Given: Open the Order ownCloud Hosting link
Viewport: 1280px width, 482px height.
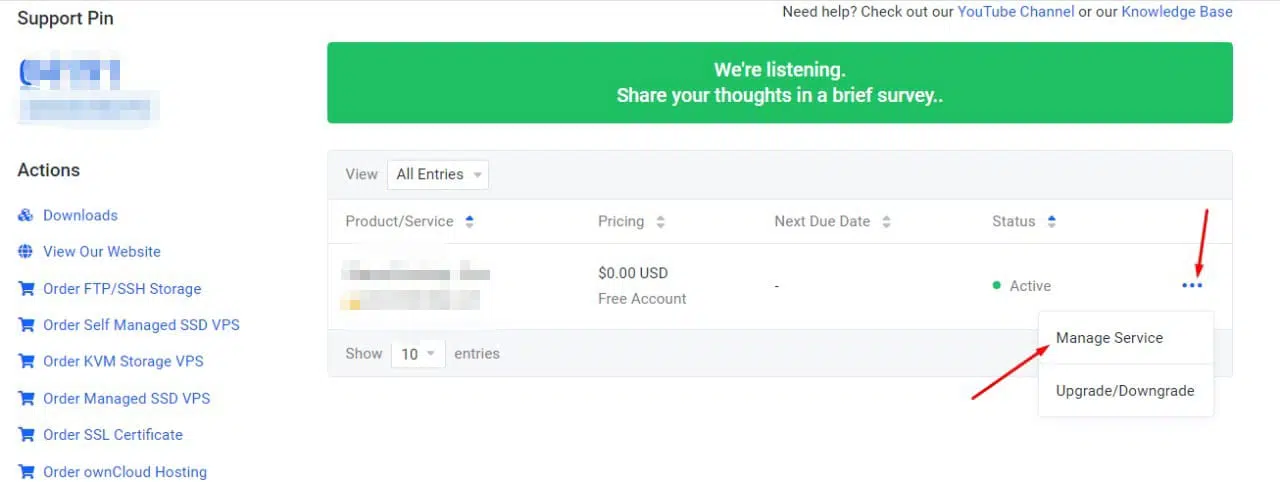Looking at the screenshot, I should point(125,472).
